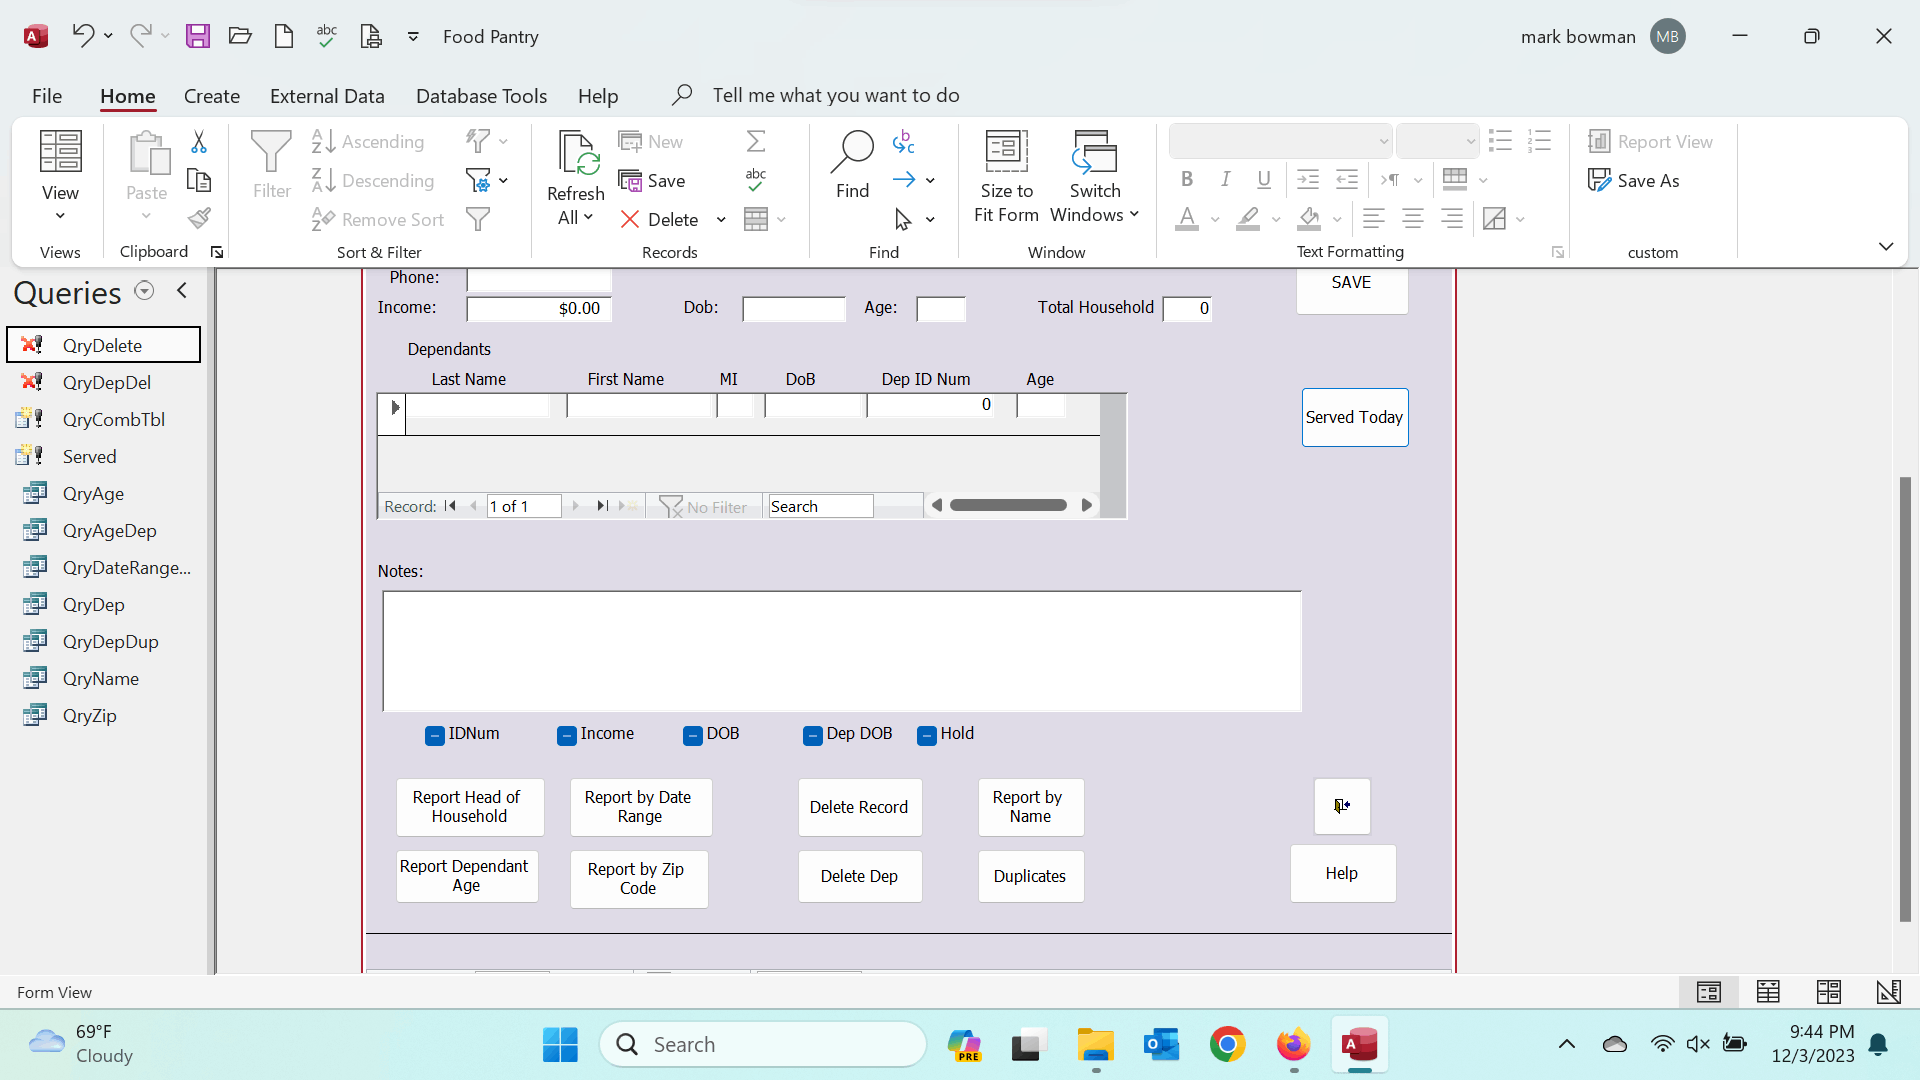The width and height of the screenshot is (1920, 1080).
Task: Expand the Delete dropdown arrow
Action: pos(721,220)
